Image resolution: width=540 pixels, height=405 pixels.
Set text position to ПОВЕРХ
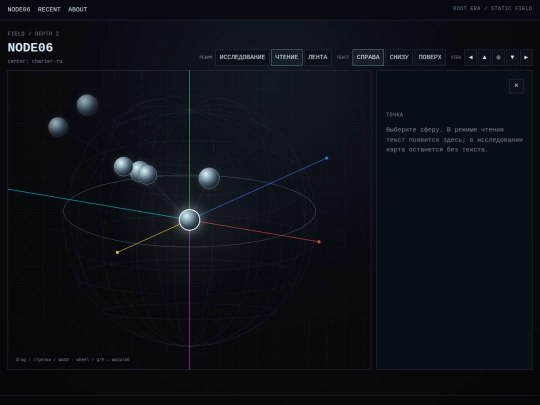[430, 58]
